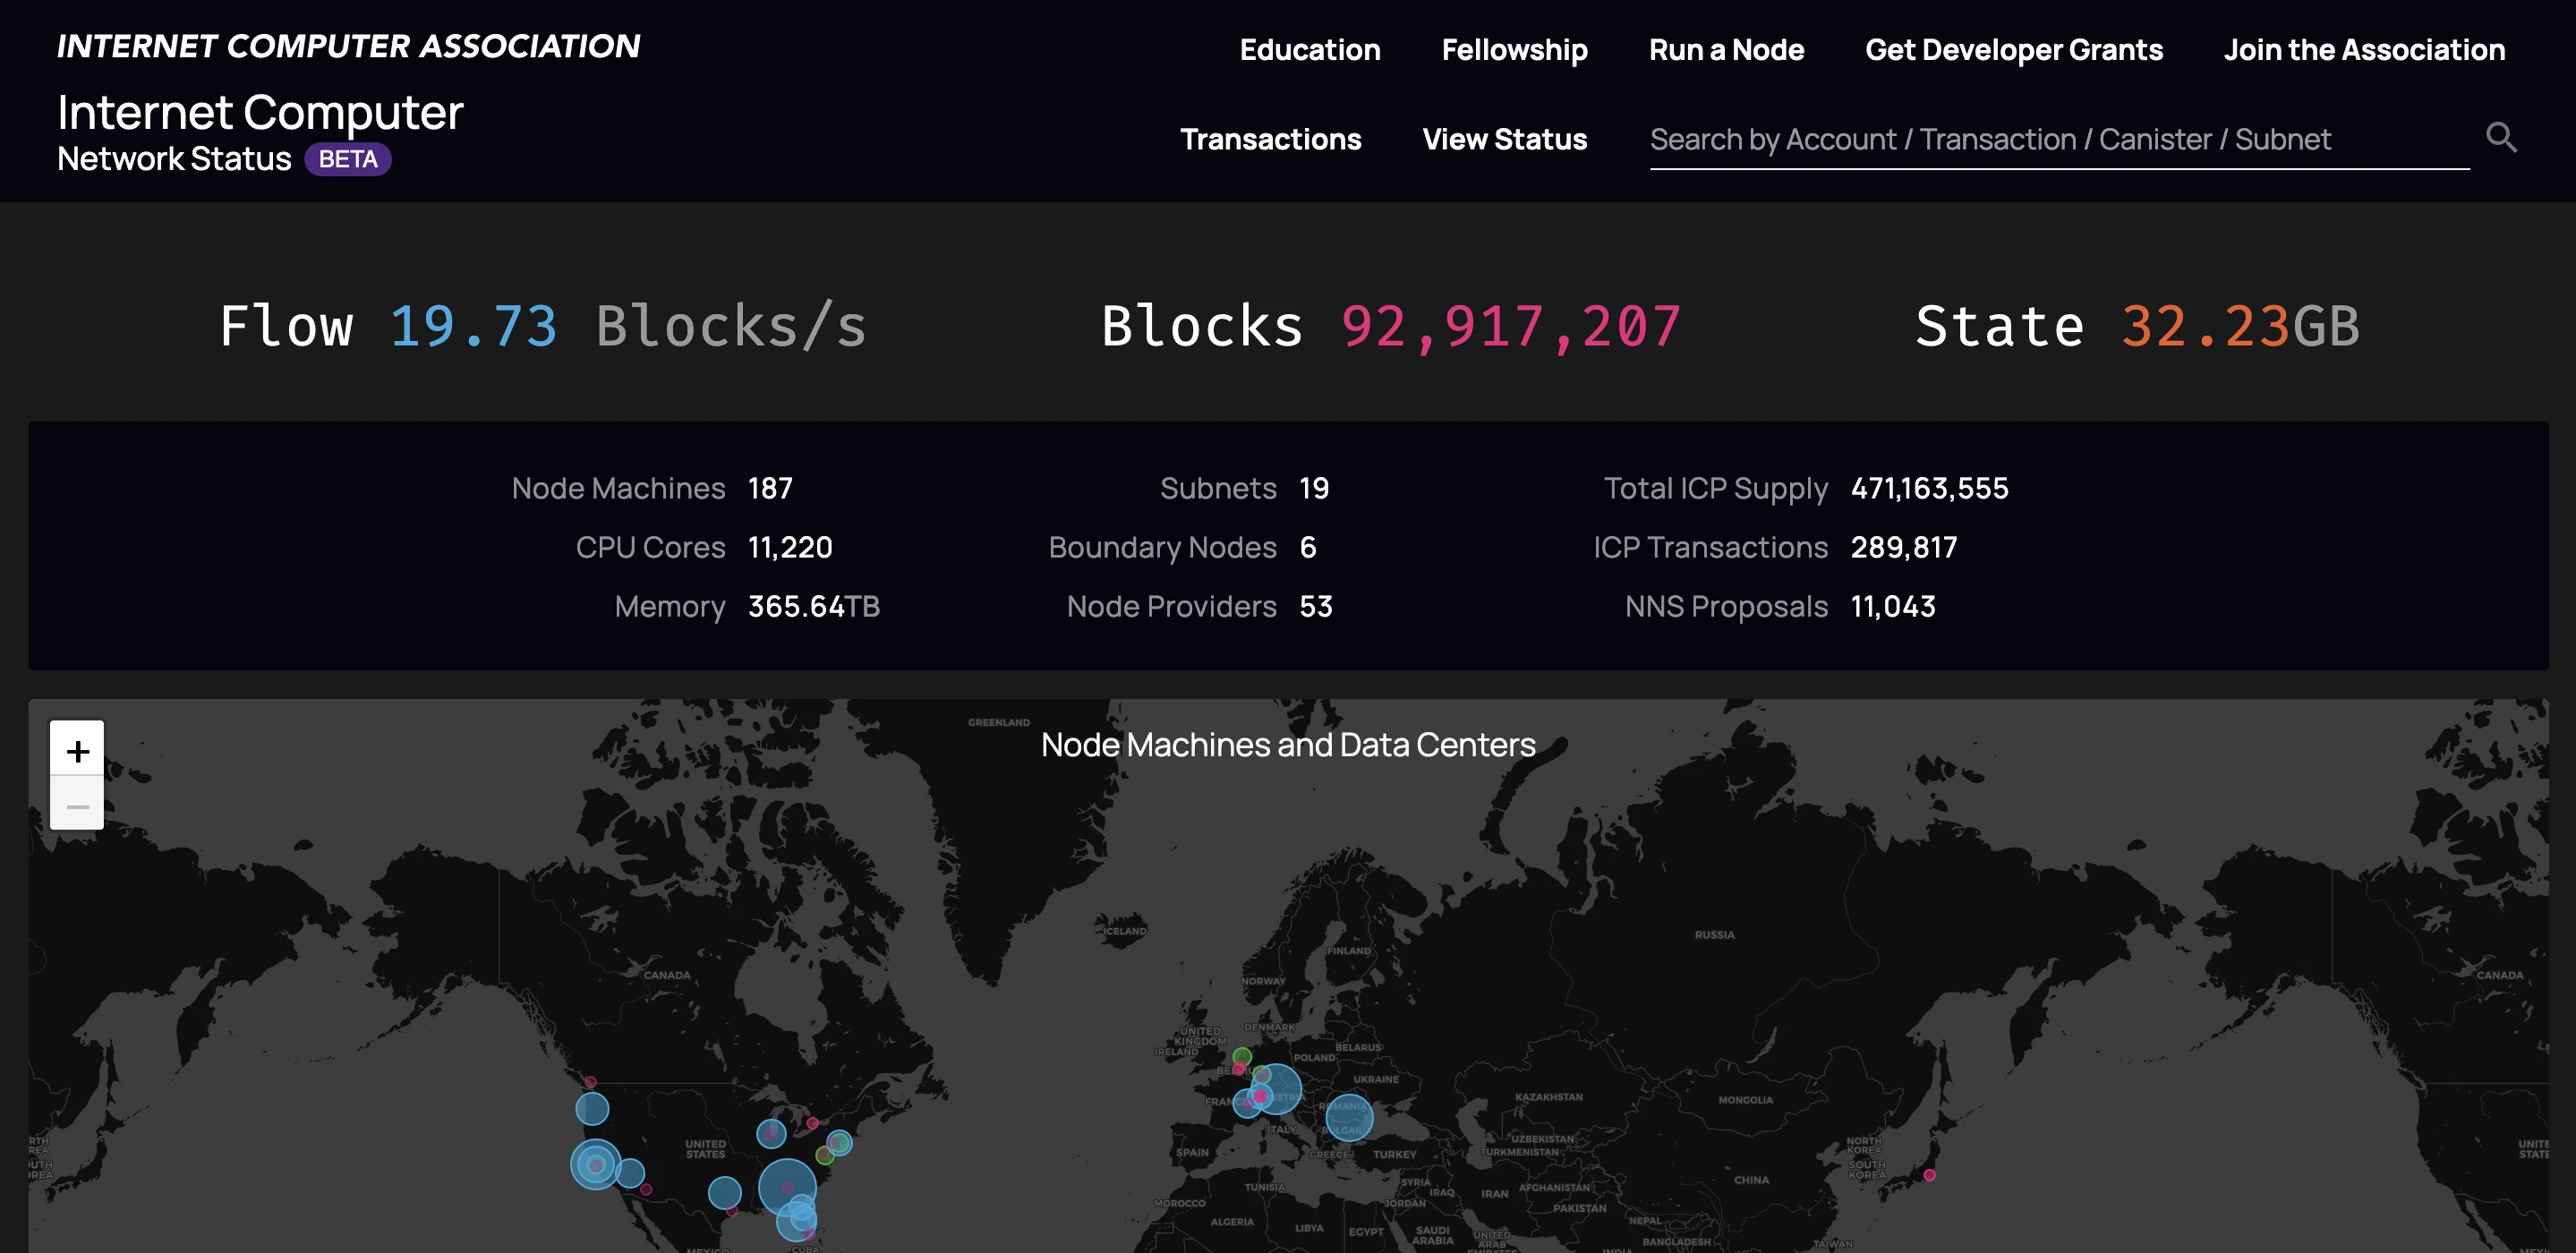
Task: Open Get Developer Grants link
Action: pos(2013,49)
